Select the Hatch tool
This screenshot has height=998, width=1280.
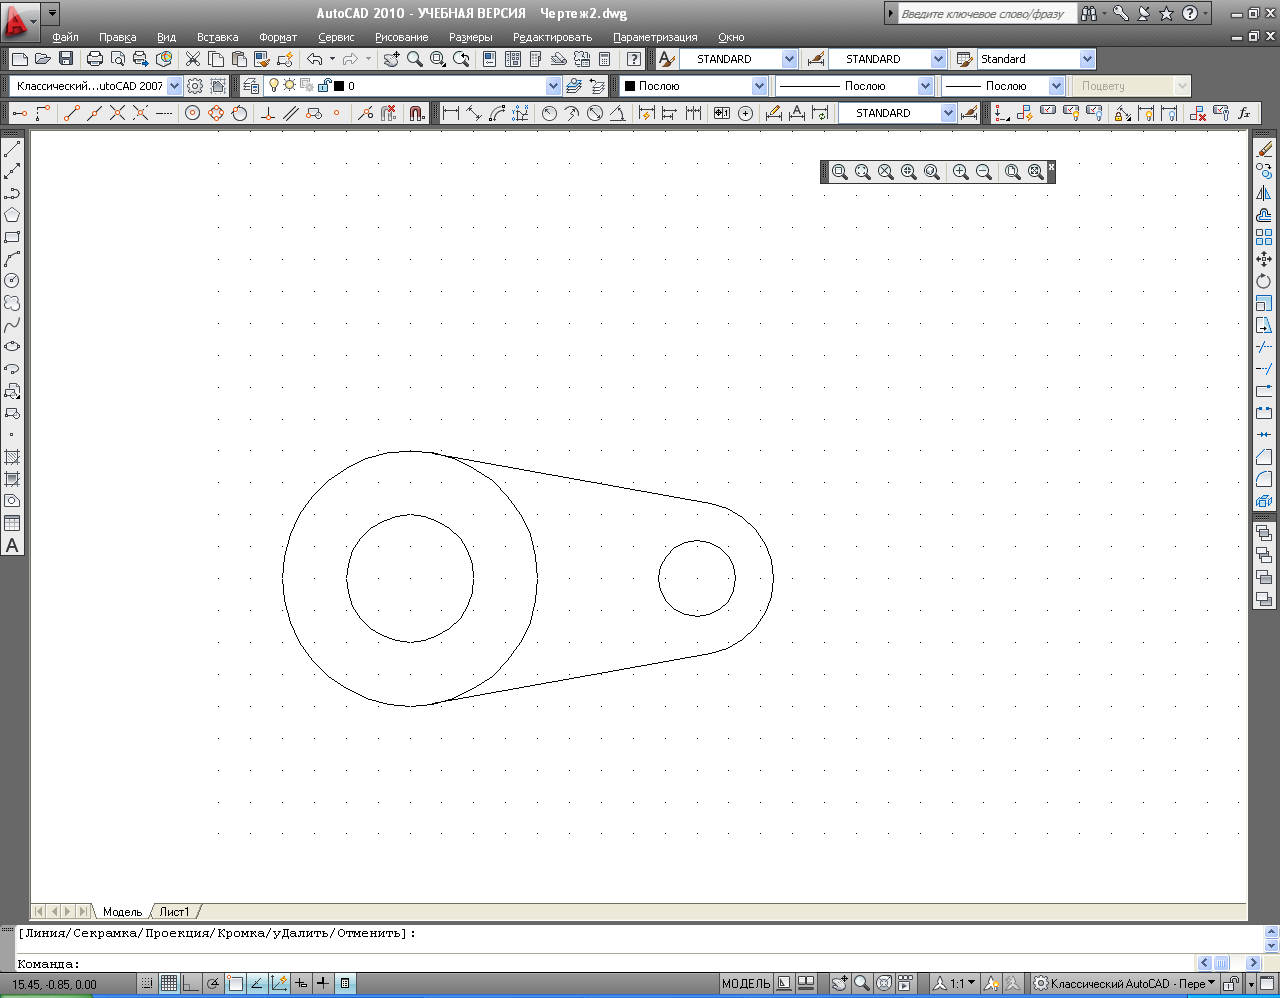click(12, 457)
